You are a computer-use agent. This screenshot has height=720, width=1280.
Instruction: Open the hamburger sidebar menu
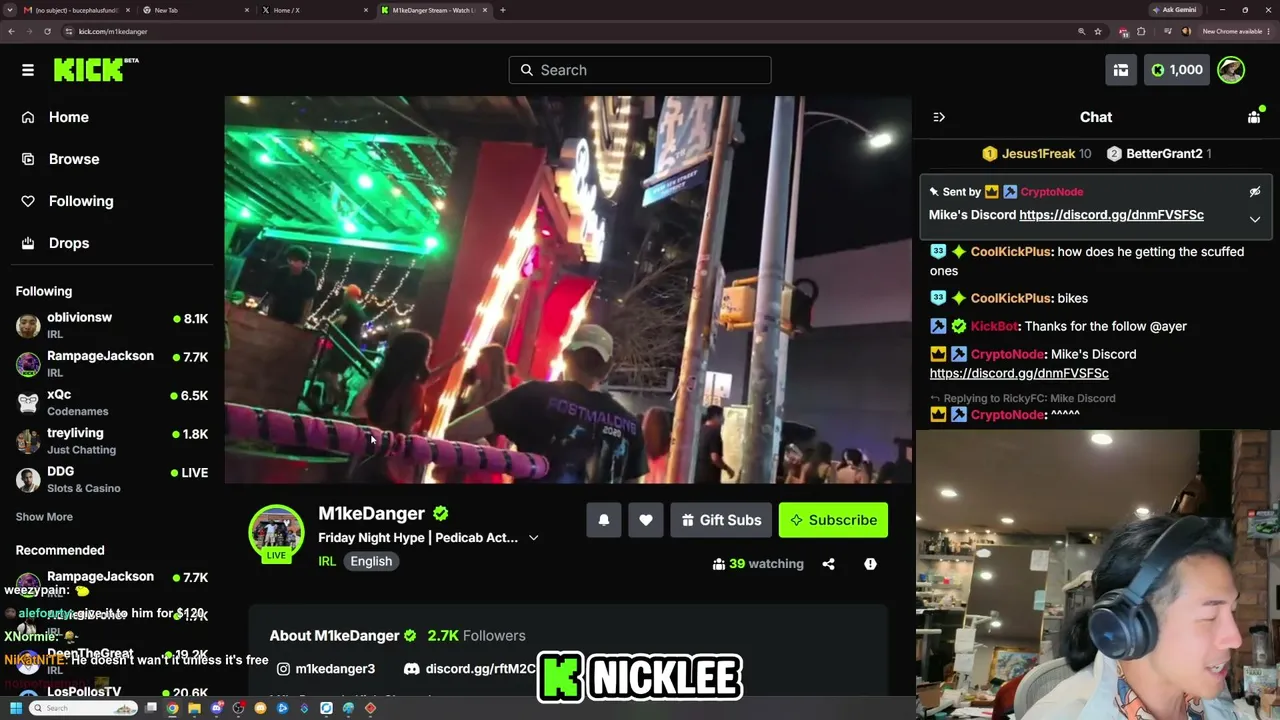(28, 70)
